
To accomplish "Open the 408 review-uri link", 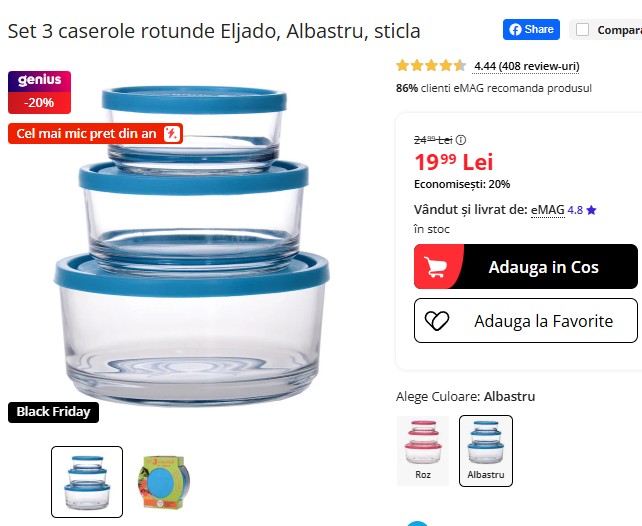I will (526, 66).
